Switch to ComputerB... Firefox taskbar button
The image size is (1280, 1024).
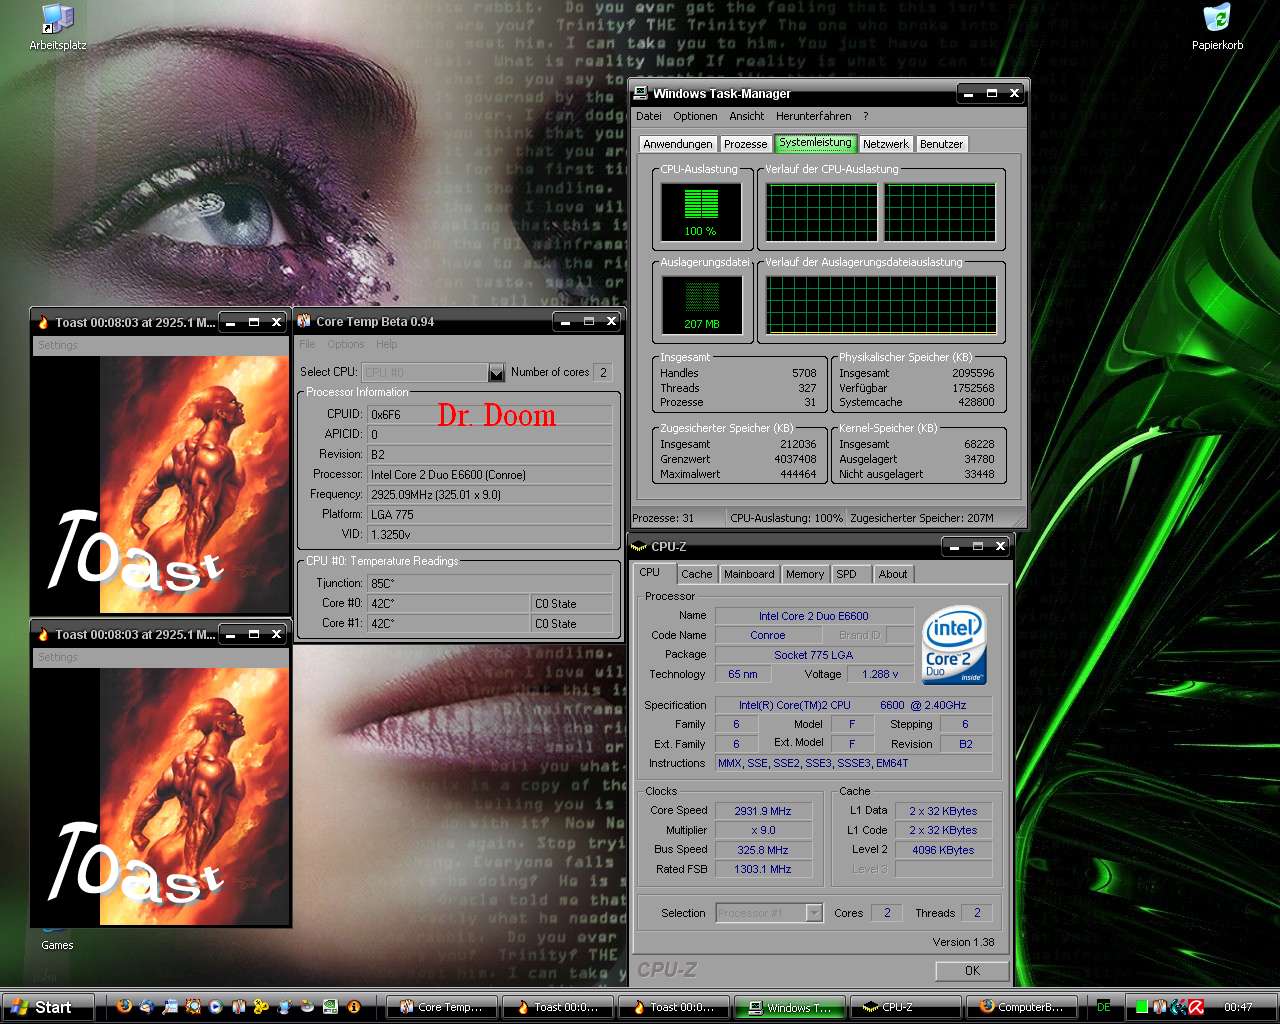tap(1022, 1007)
